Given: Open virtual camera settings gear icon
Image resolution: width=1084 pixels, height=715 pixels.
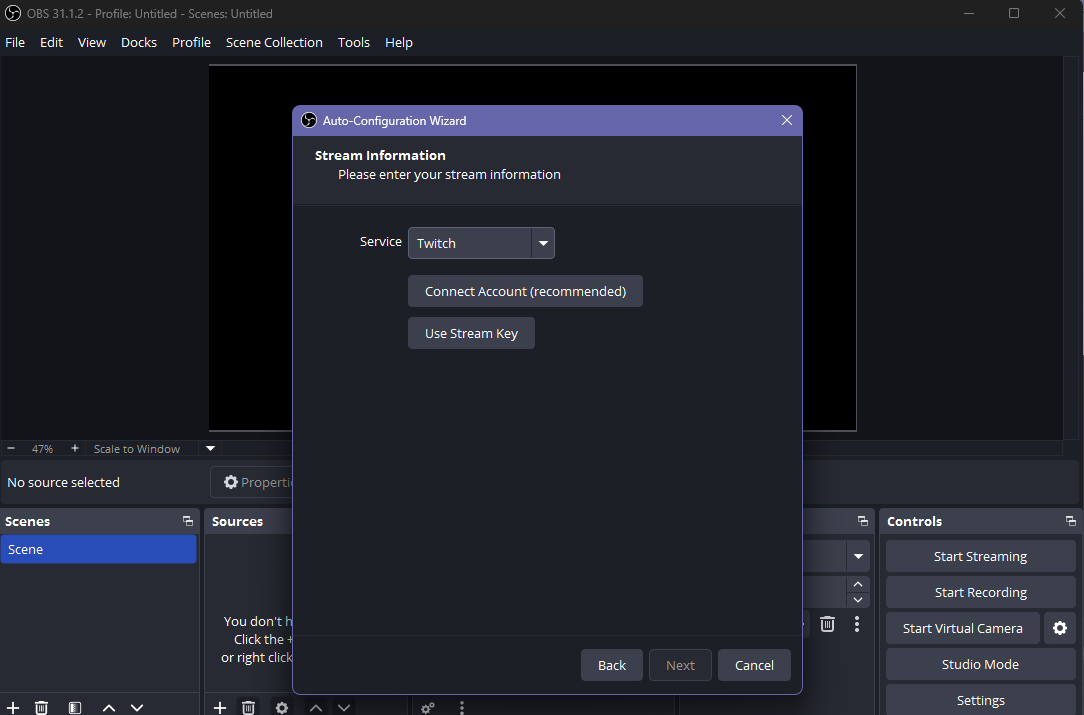Looking at the screenshot, I should click(1060, 628).
